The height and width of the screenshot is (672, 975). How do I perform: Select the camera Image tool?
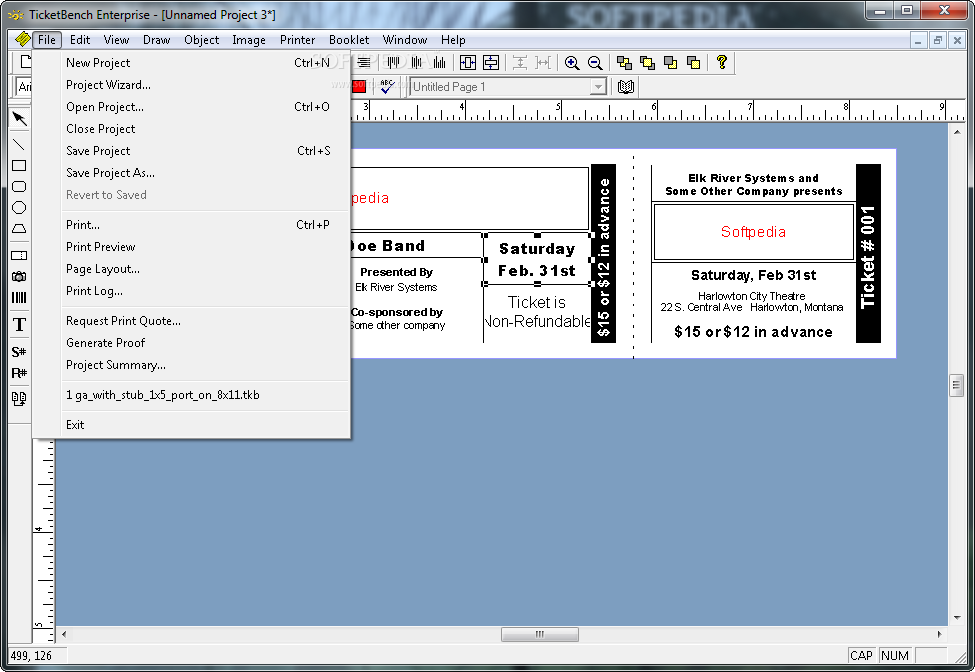19,277
